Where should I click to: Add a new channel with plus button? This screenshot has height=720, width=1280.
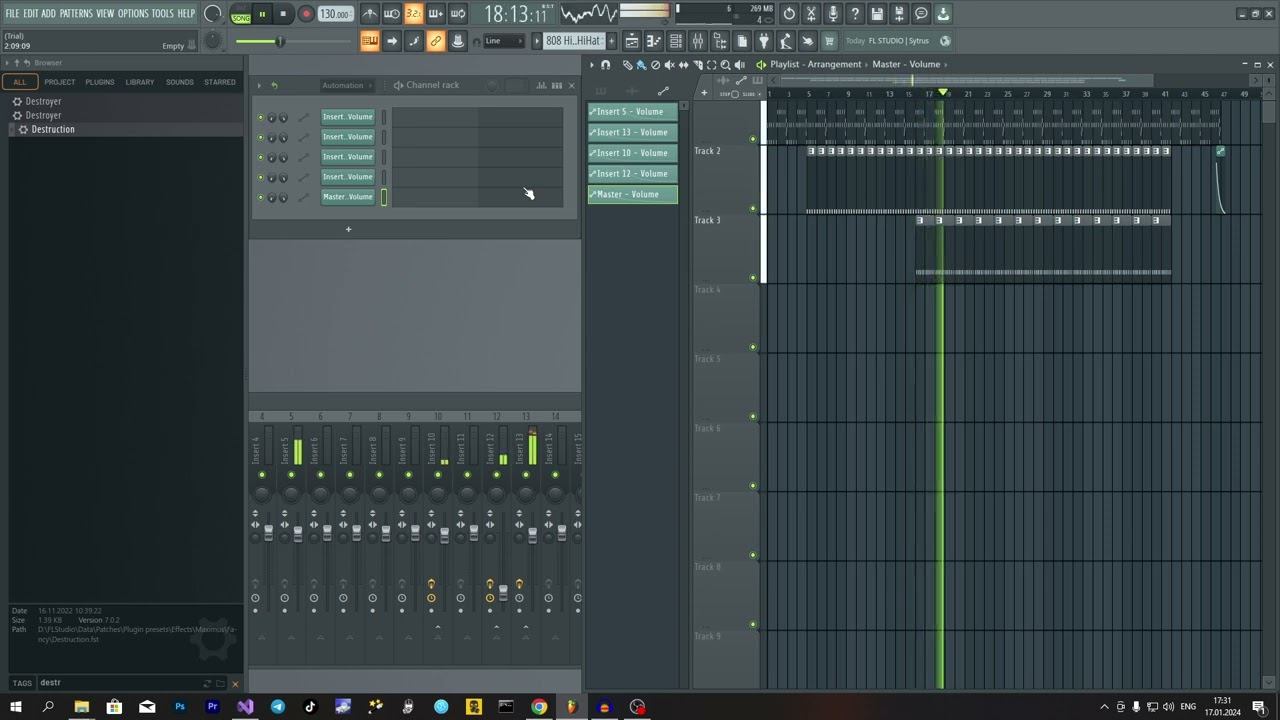click(x=348, y=229)
